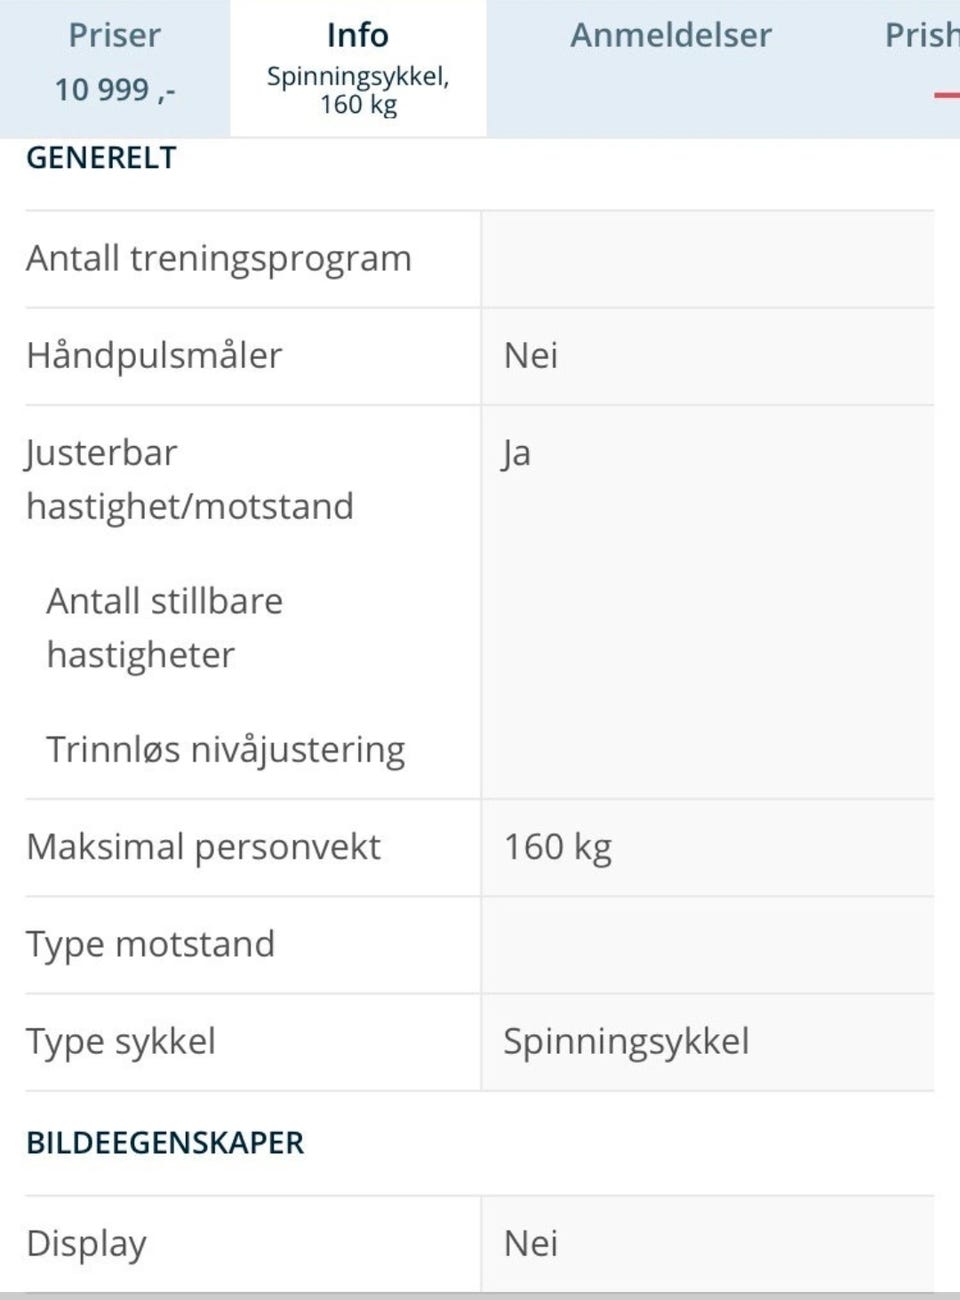The image size is (960, 1300).
Task: Select the Antall stillbare hastigheter sub-row
Action: (x=165, y=628)
